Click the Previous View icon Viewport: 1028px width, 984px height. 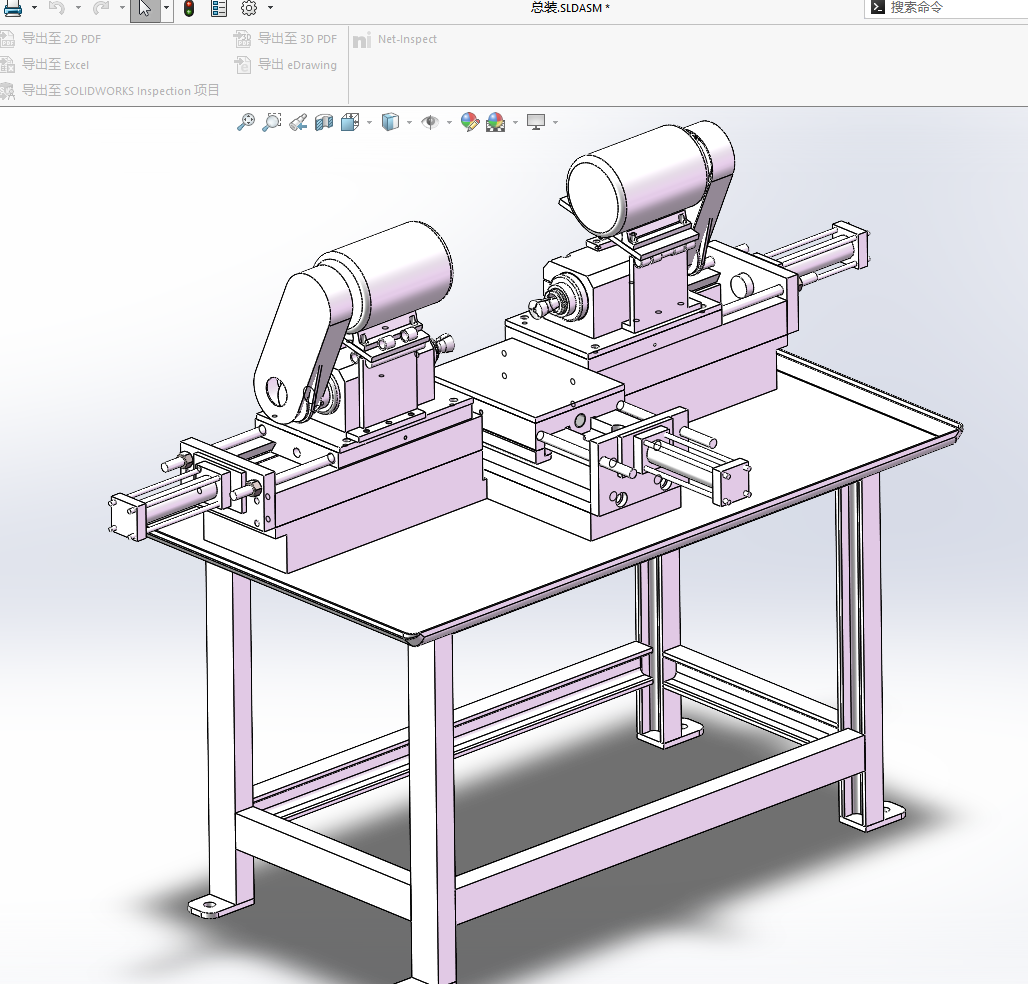[298, 122]
